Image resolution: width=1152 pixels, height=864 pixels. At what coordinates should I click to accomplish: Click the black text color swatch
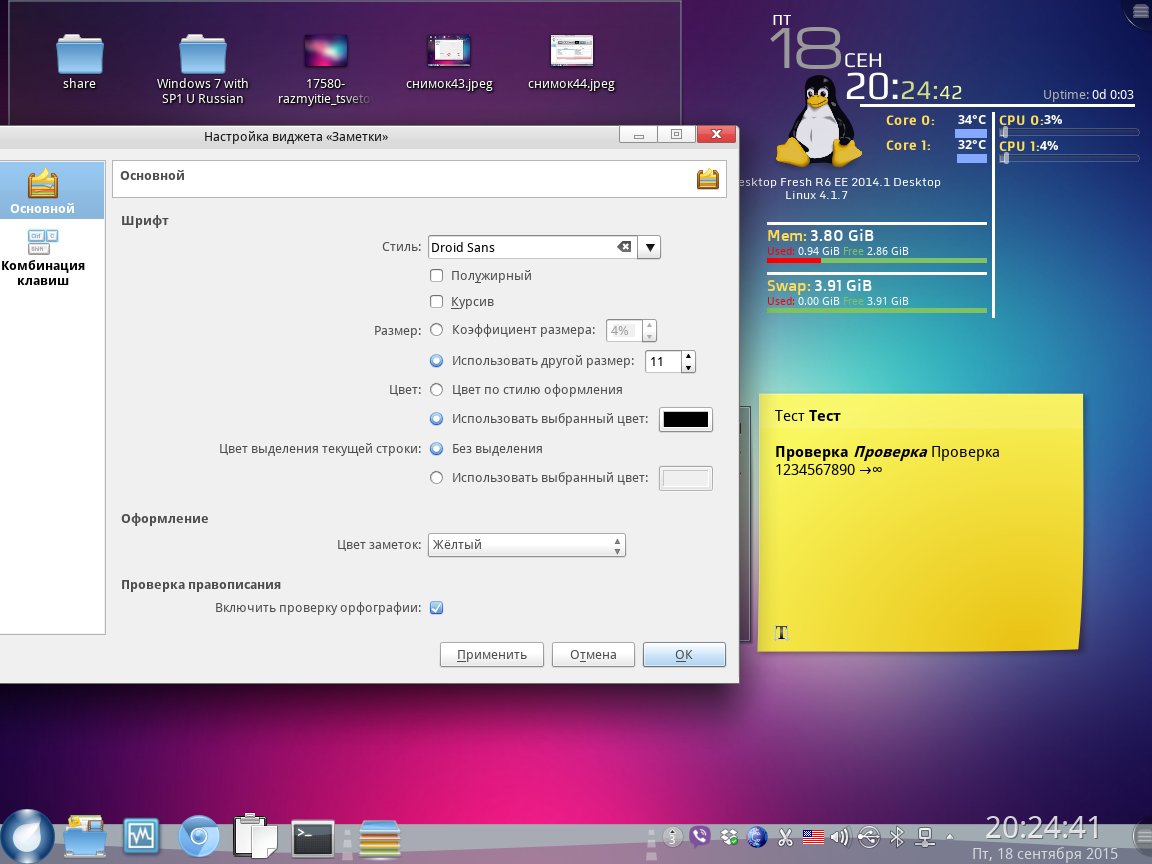(685, 420)
